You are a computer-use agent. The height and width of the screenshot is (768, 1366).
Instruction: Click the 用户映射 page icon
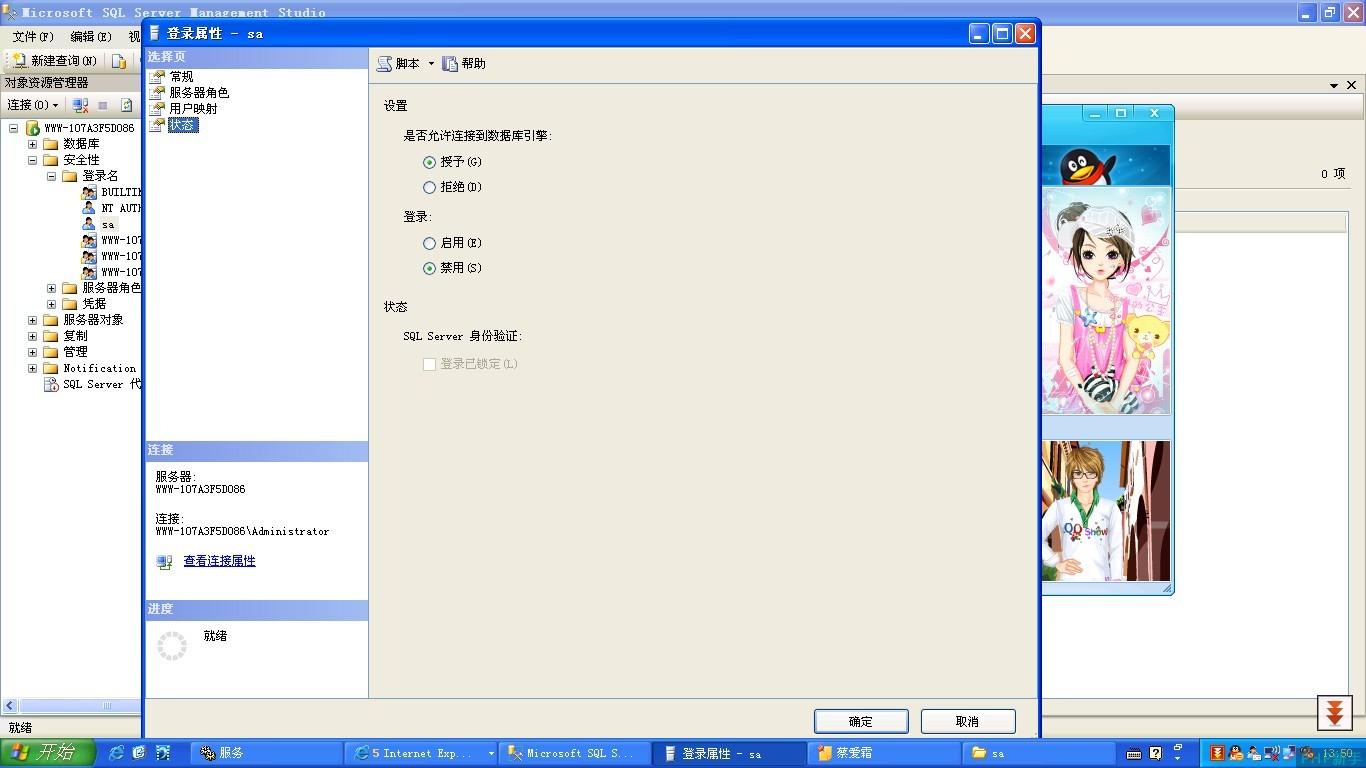157,108
